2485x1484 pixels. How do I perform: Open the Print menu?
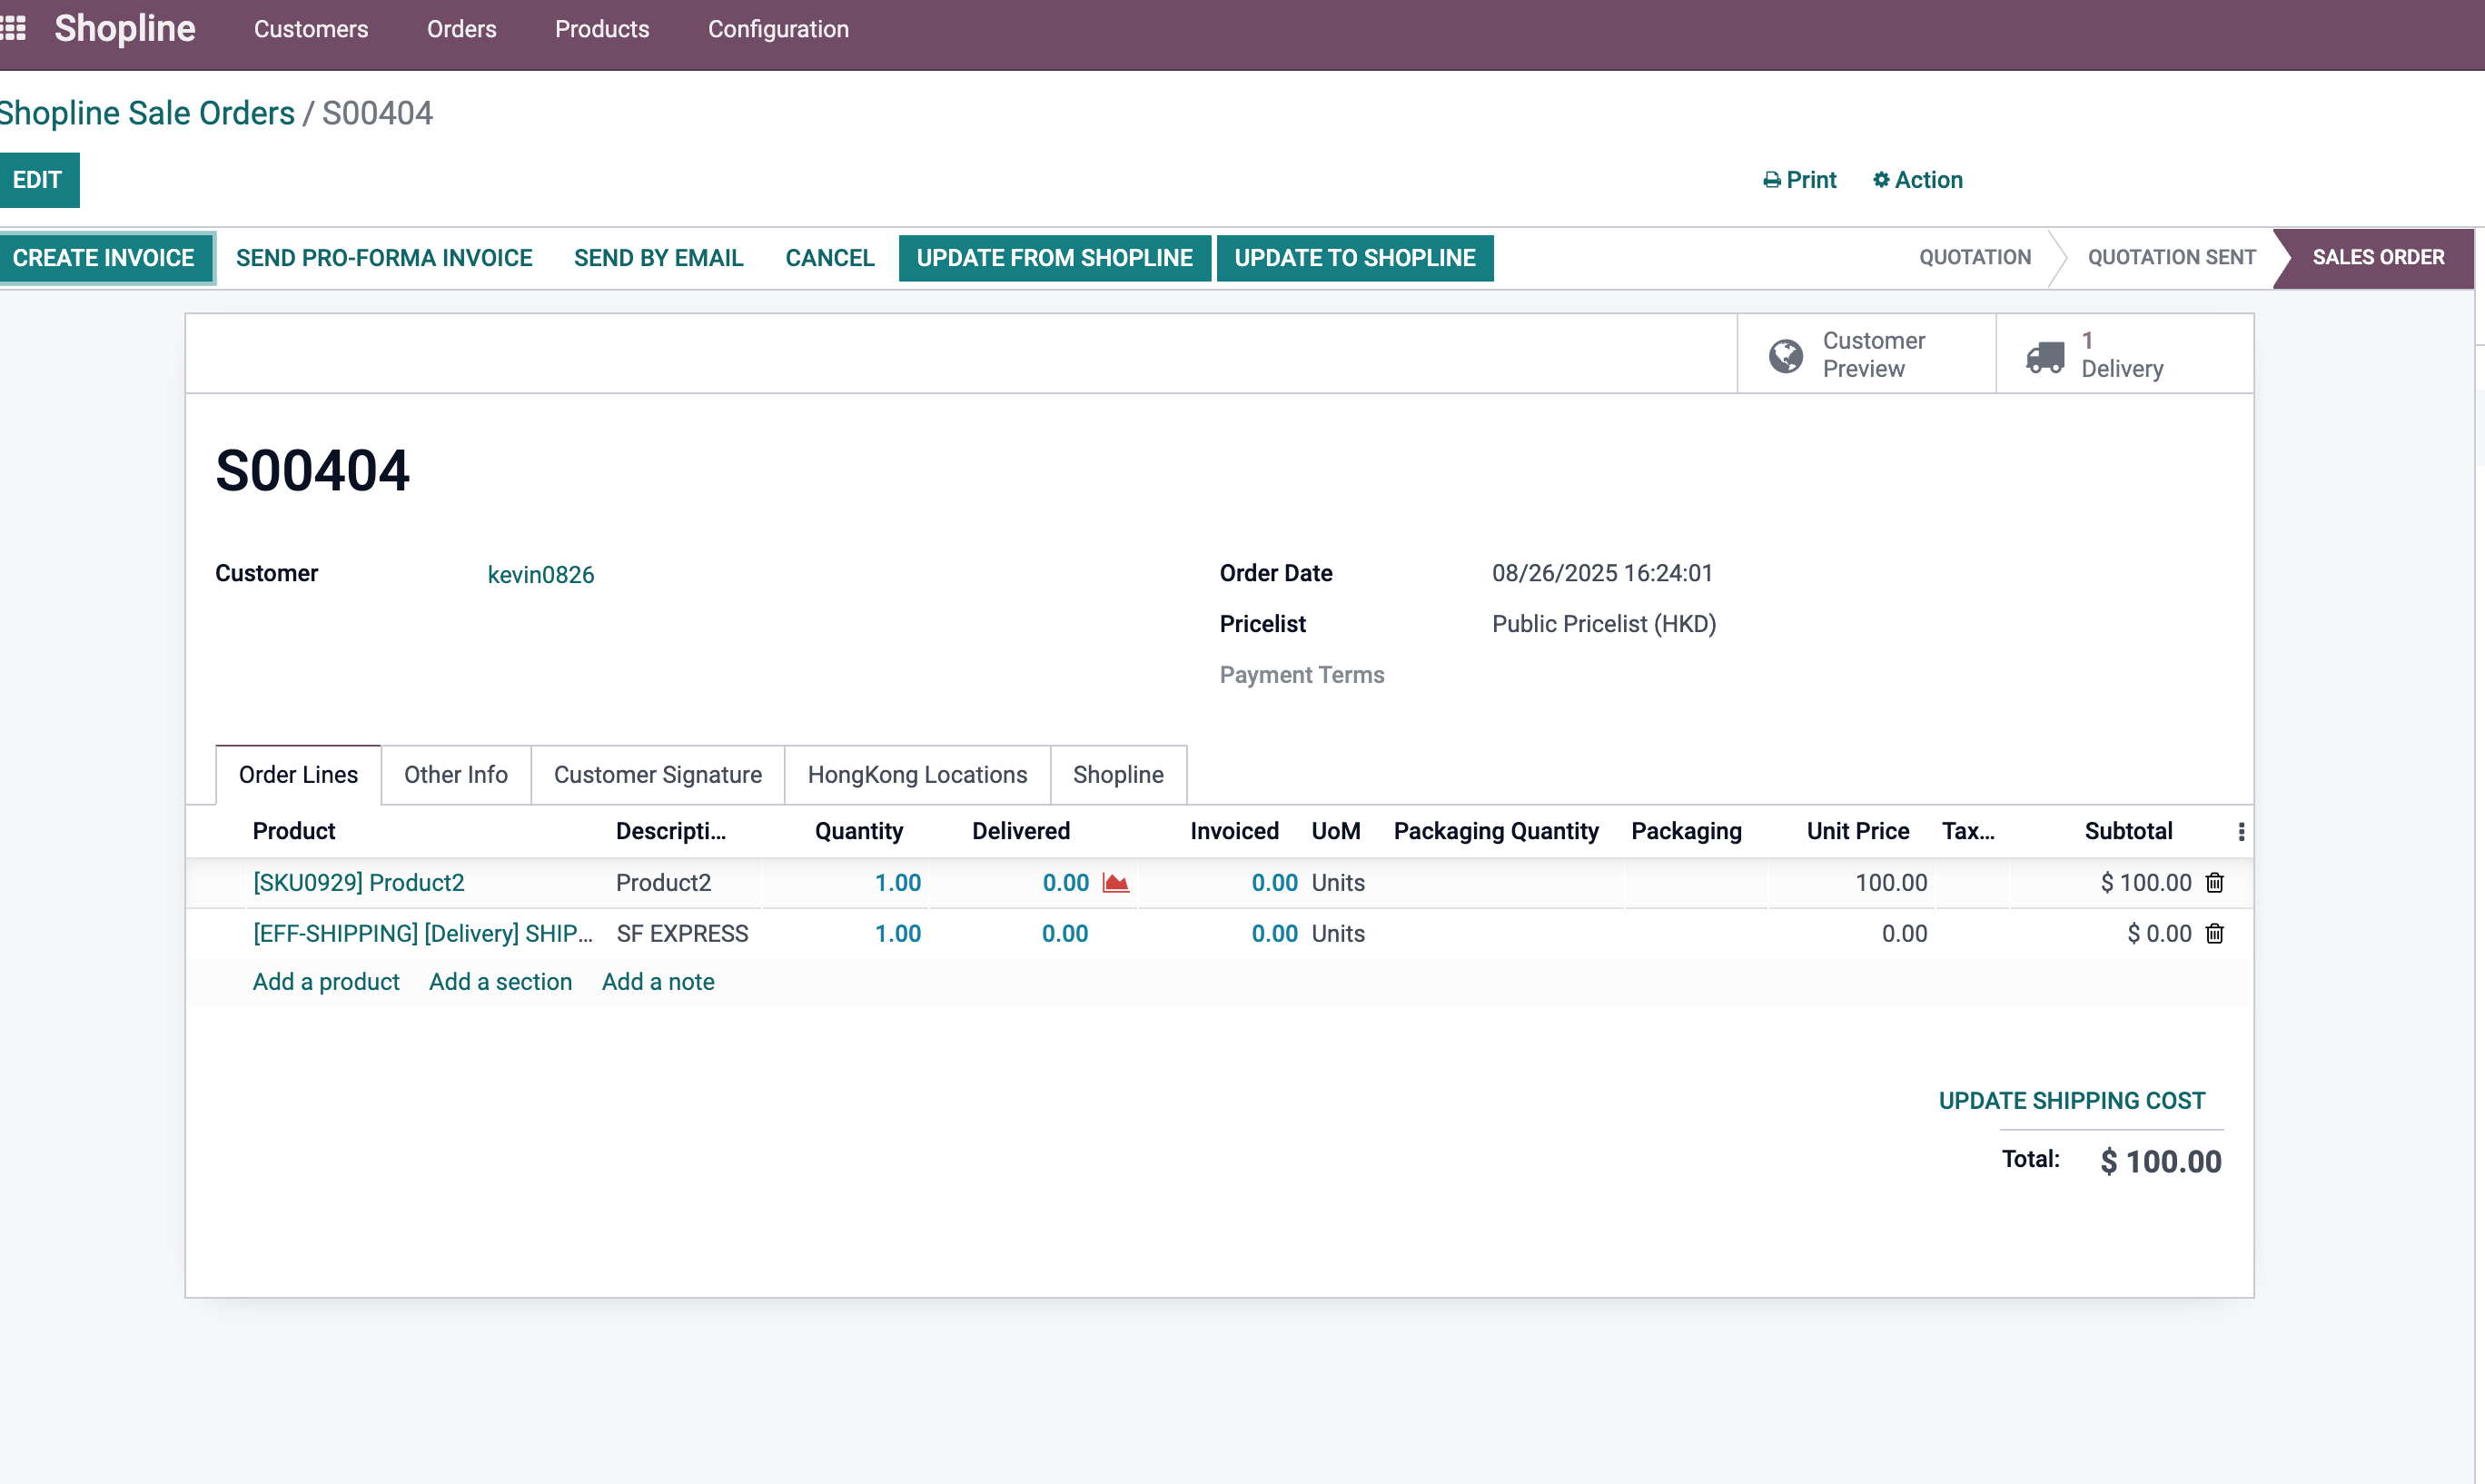[1799, 180]
